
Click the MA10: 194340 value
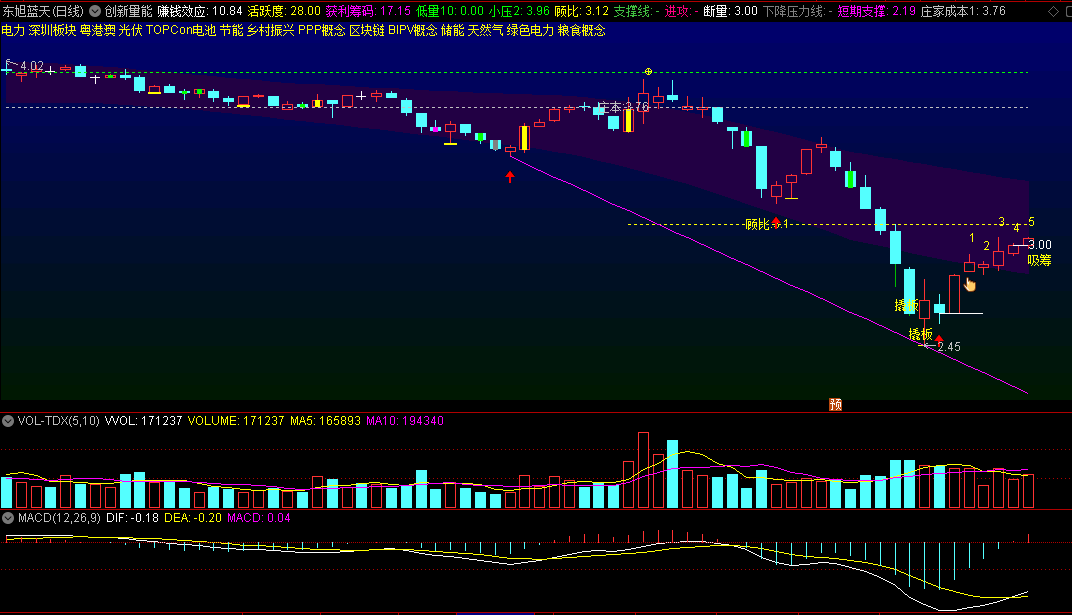(405, 421)
